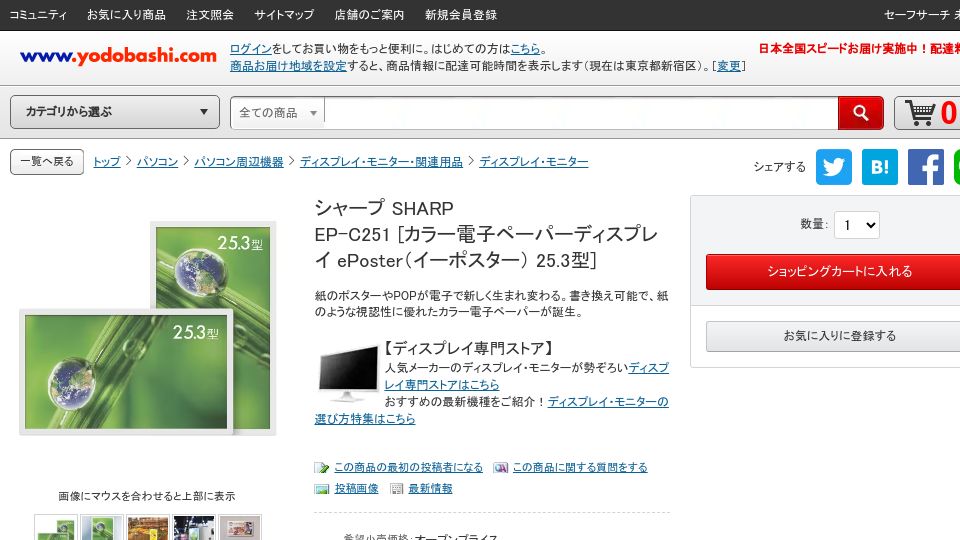Click the トップ breadcrumb link
The width and height of the screenshot is (960, 540).
pyautogui.click(x=107, y=162)
